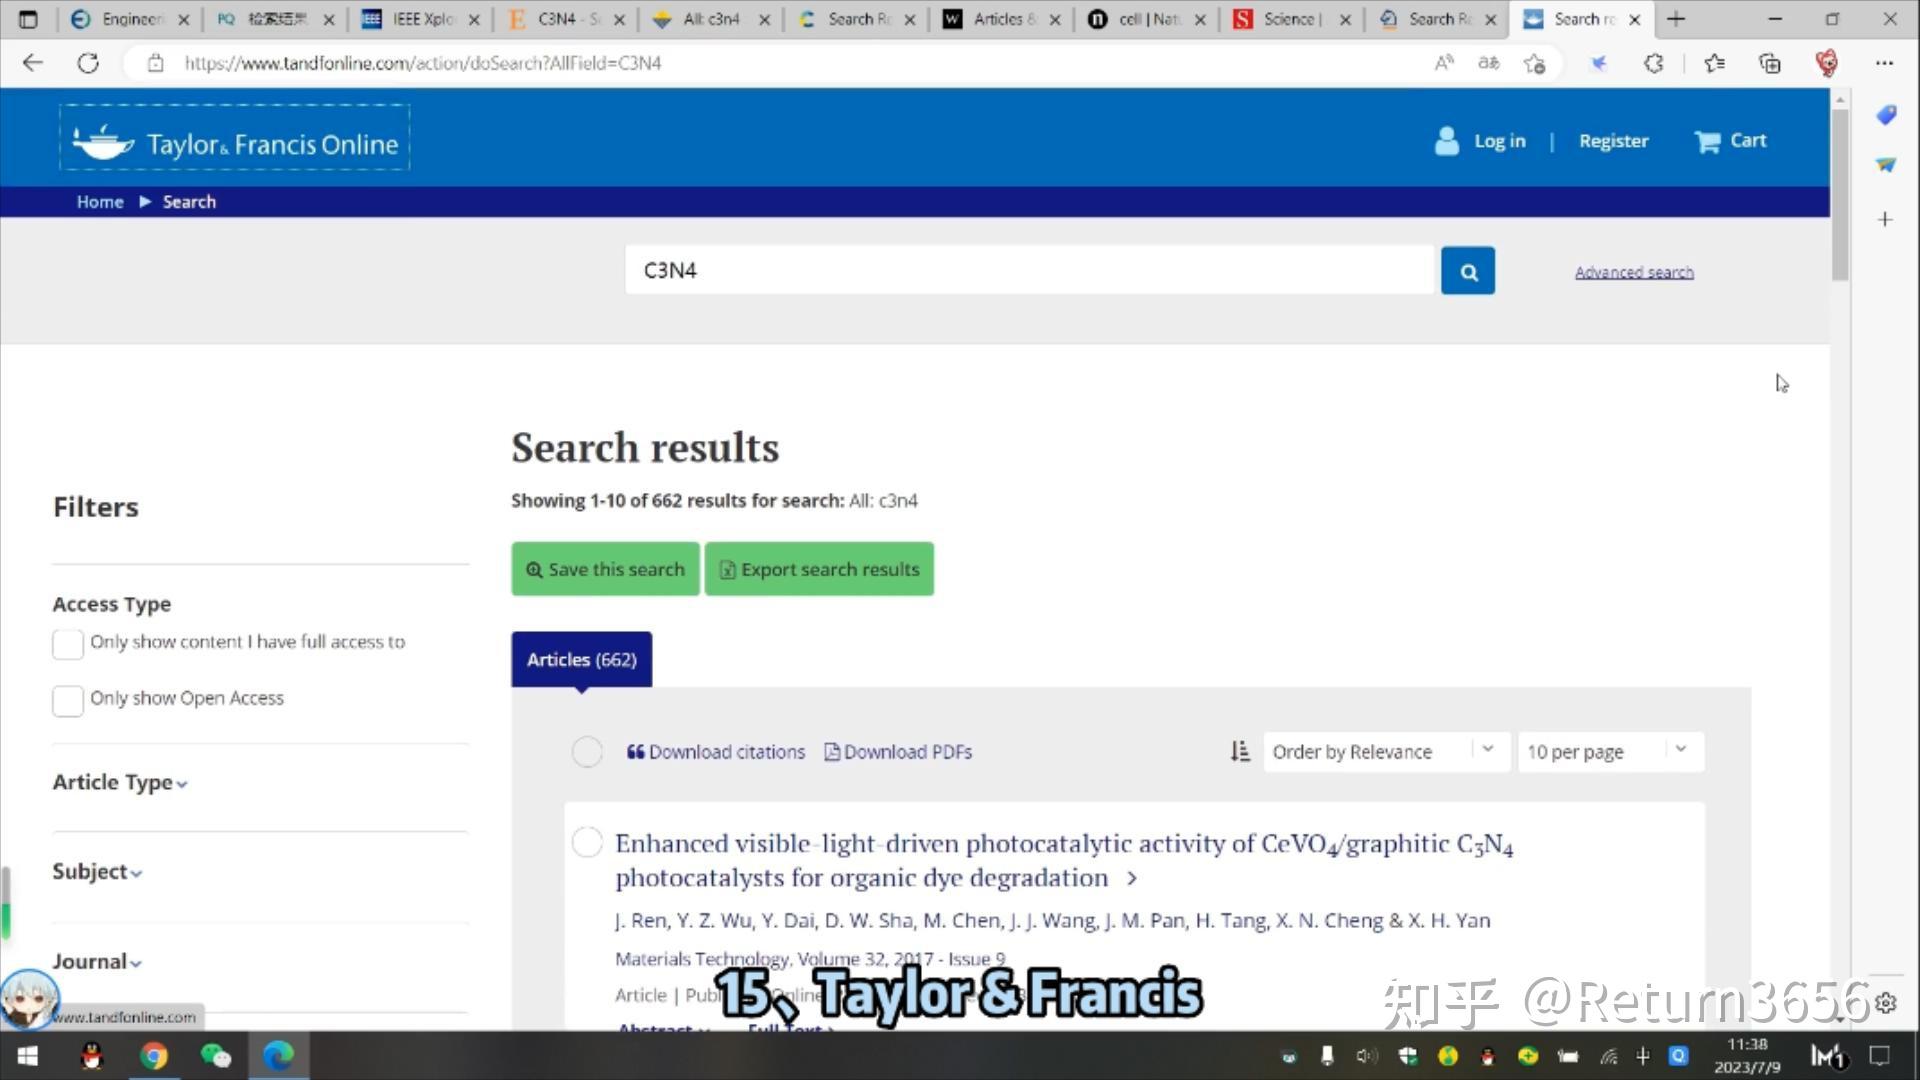Switch to the All: c3n4 browser tab

coord(711,19)
